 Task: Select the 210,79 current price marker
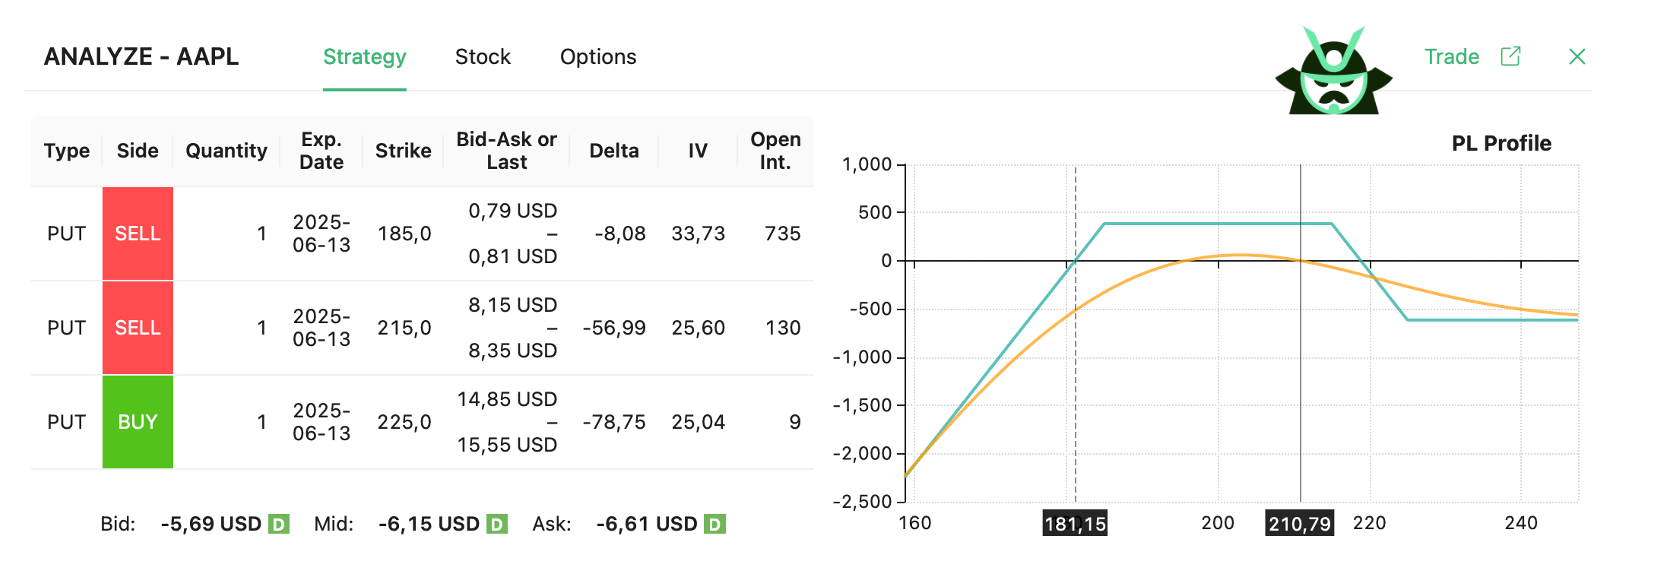pos(1299,524)
